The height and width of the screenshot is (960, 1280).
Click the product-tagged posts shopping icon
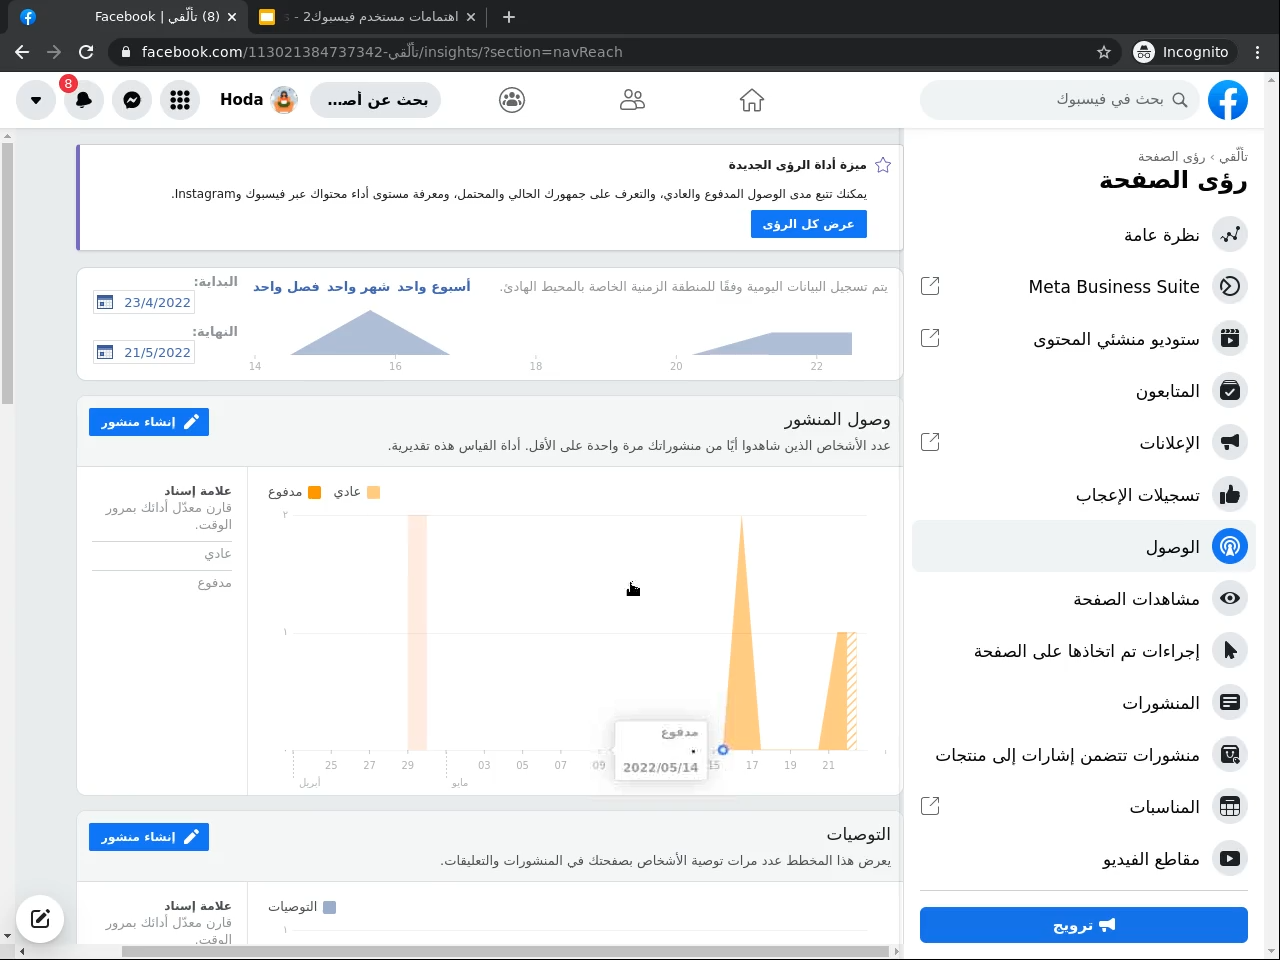click(1230, 755)
